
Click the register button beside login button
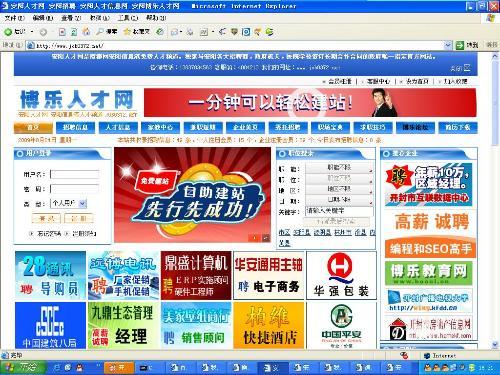[79, 218]
